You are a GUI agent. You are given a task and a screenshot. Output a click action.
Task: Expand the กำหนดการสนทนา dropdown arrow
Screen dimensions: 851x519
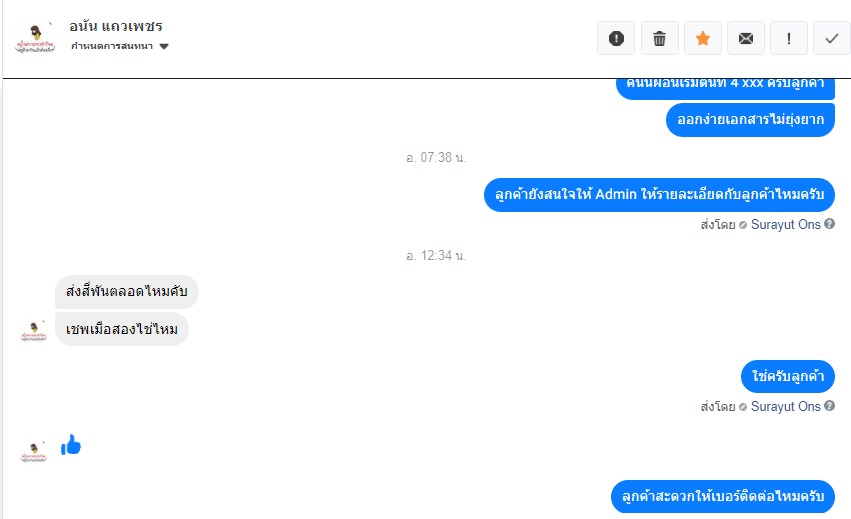164,46
